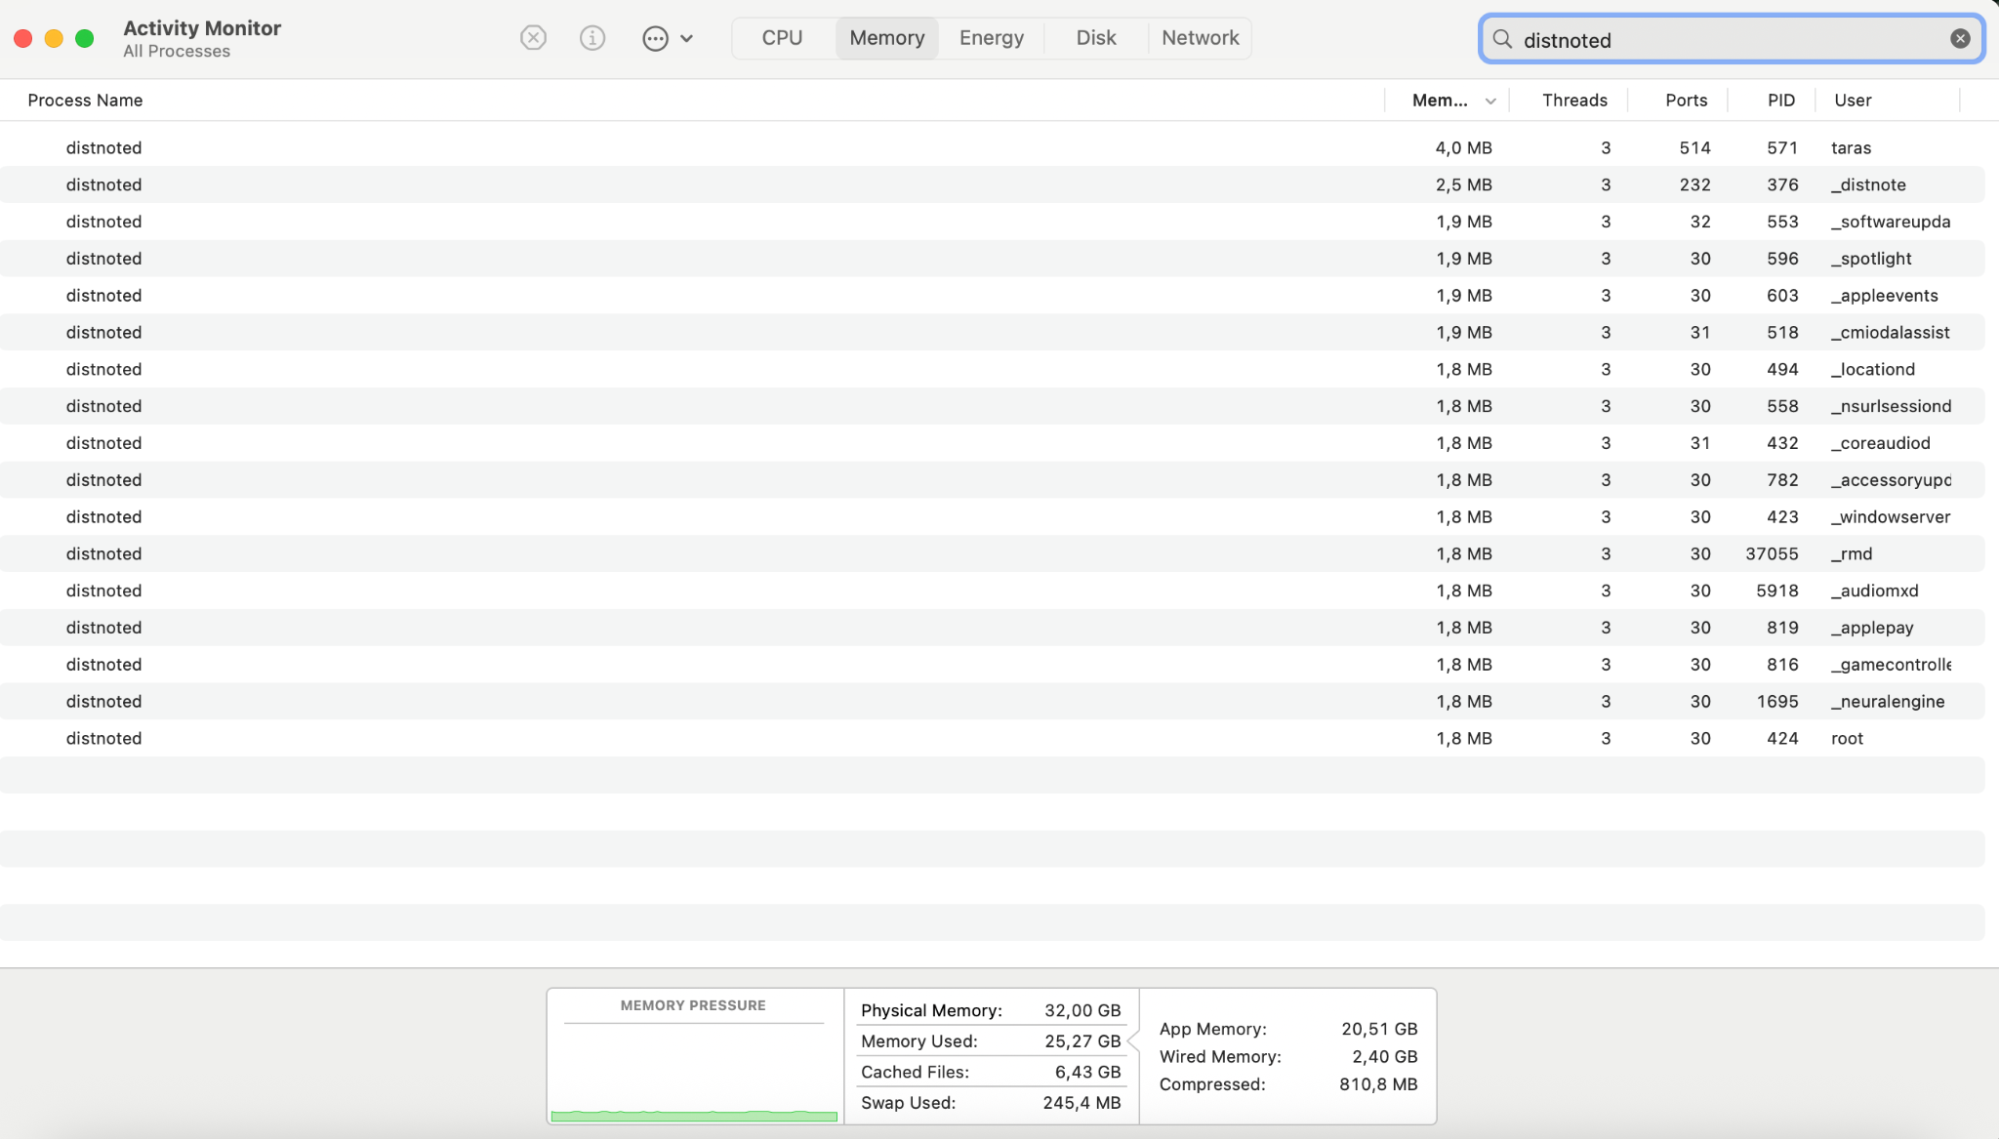Click the yellow minimize traffic light
This screenshot has height=1140, width=1999.
(x=53, y=37)
